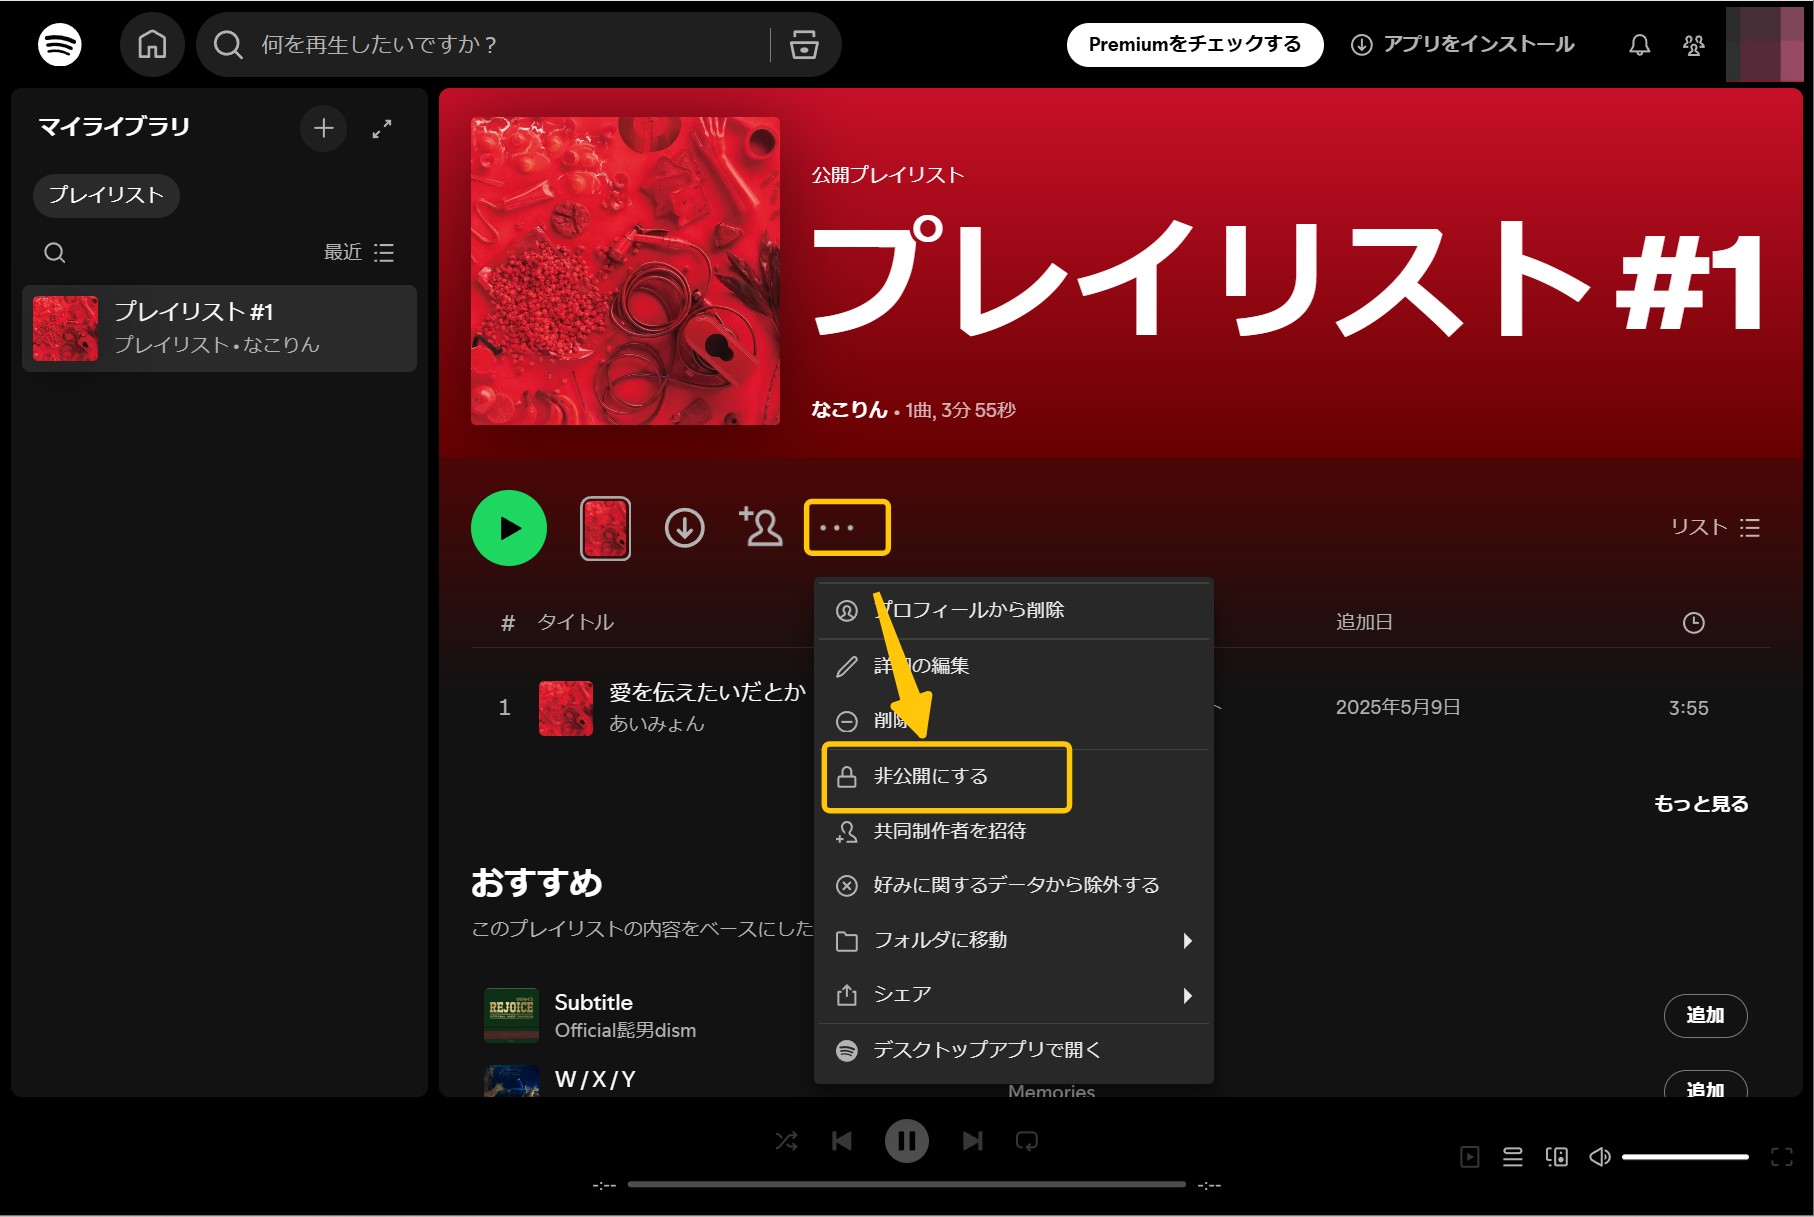This screenshot has width=1814, height=1217.
Task: Invite collaborators via add-person icon
Action: coord(761,527)
